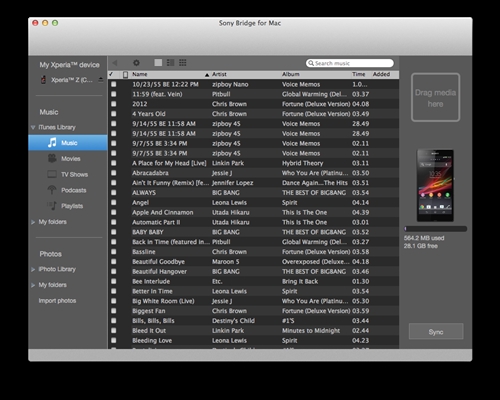
Task: Click the magnifier icon in search field
Action: (x=311, y=63)
